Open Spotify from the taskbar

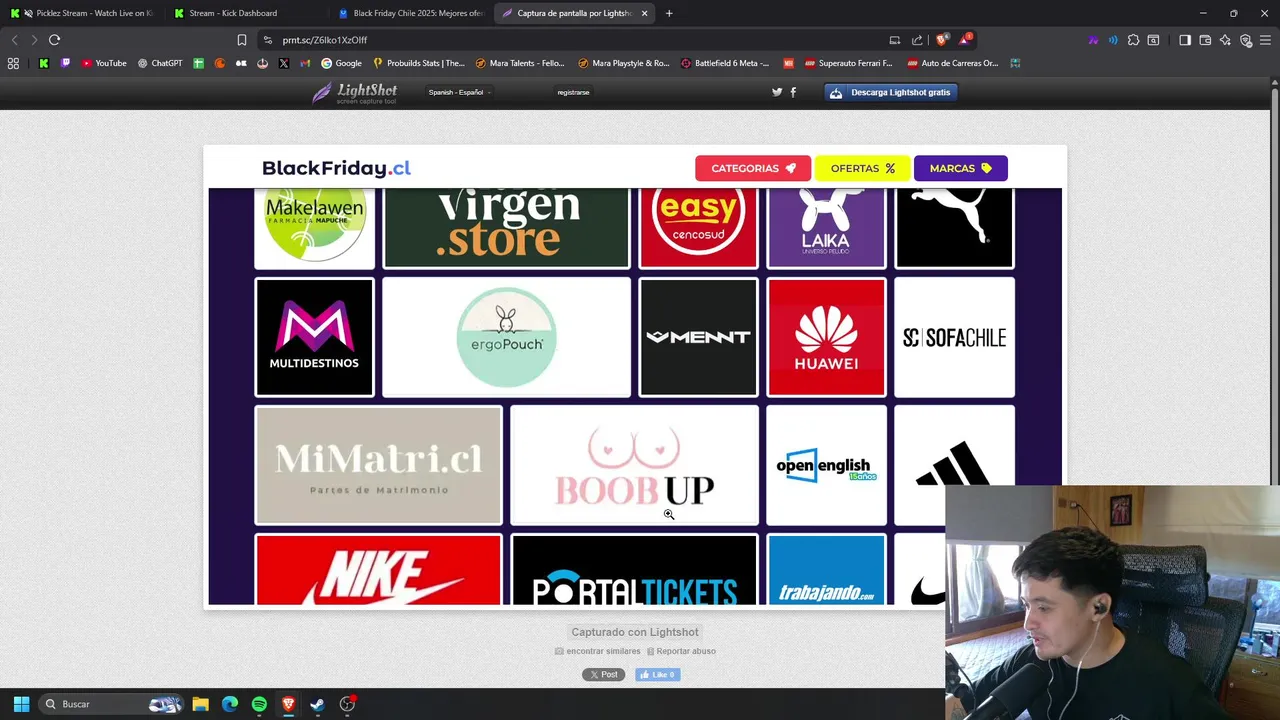pos(259,704)
